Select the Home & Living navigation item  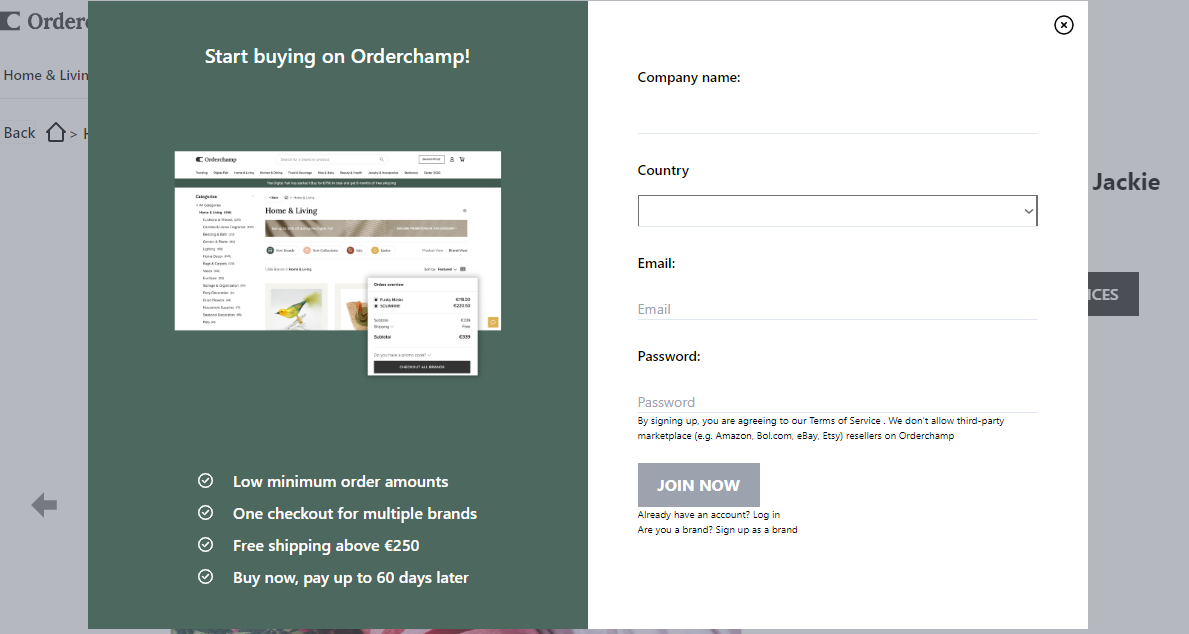pyautogui.click(x=47, y=75)
